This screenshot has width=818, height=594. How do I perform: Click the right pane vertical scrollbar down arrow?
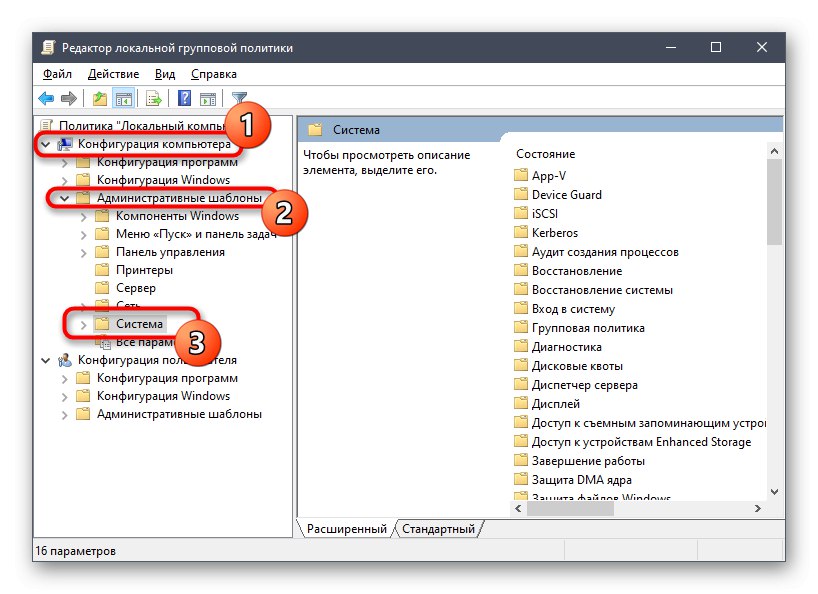[x=775, y=491]
